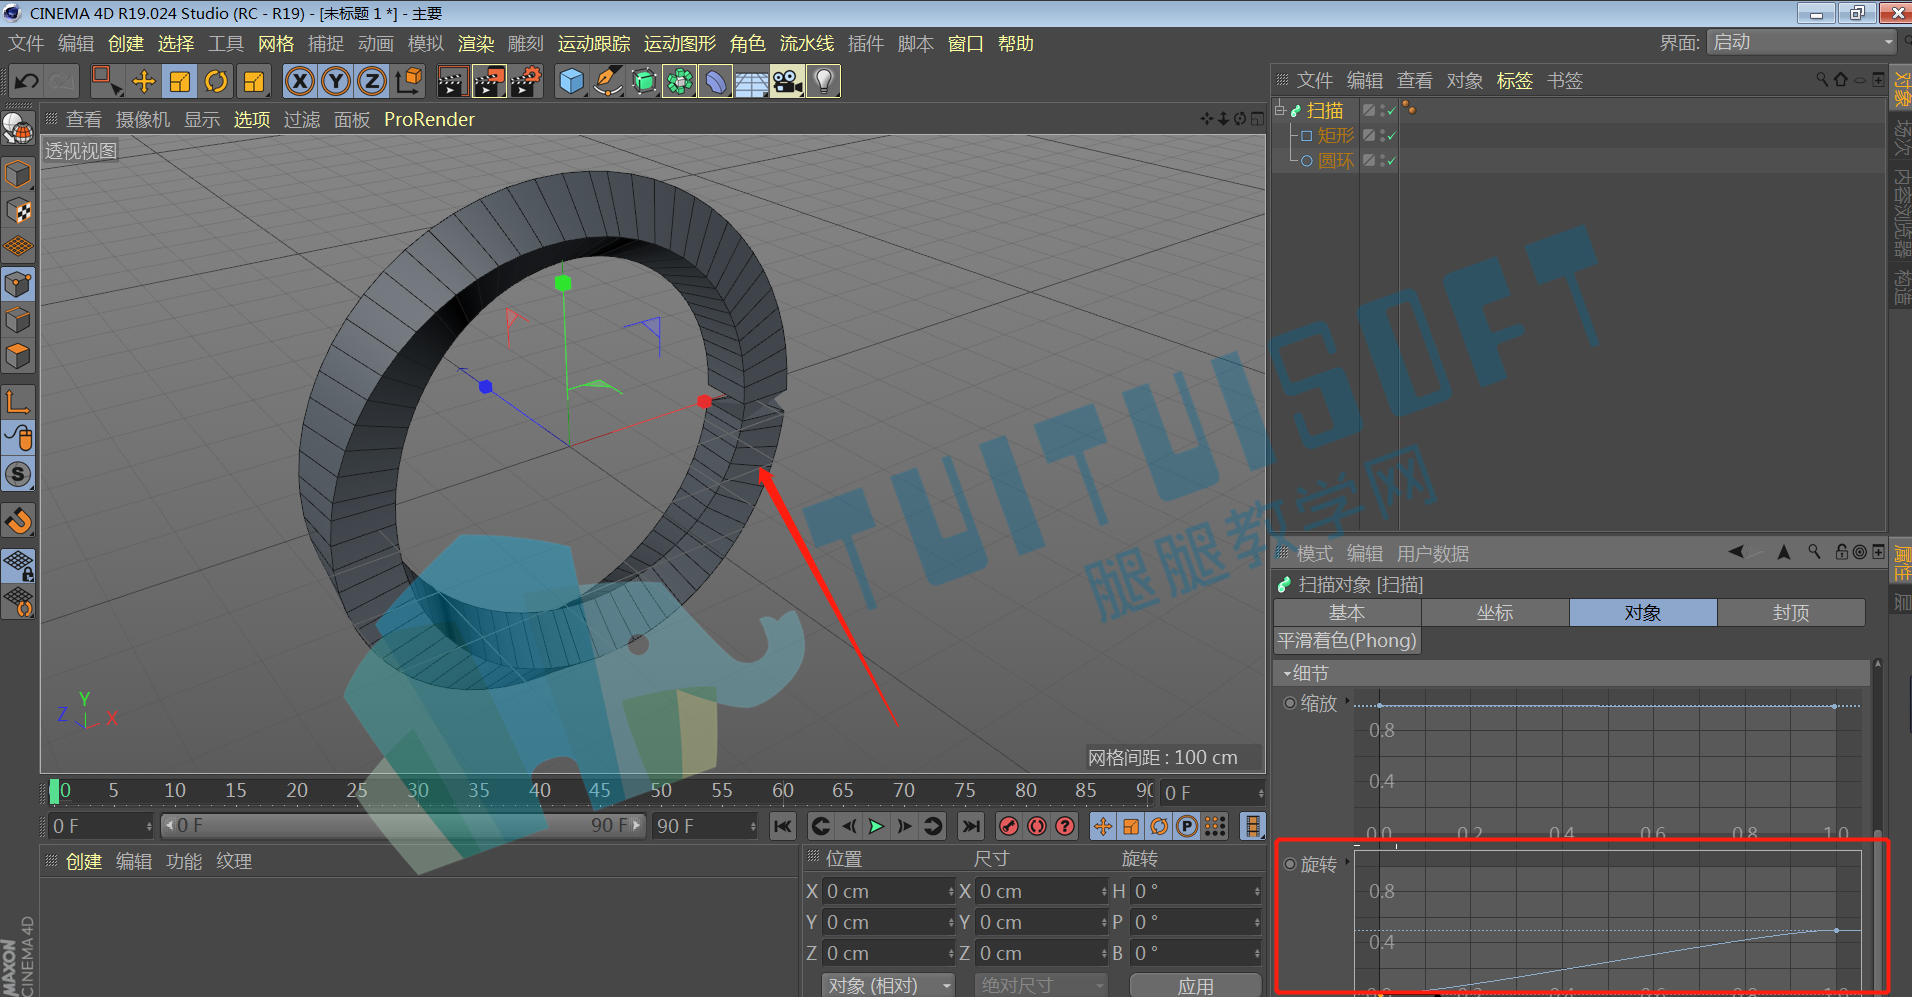Click the camera object icon

point(787,82)
